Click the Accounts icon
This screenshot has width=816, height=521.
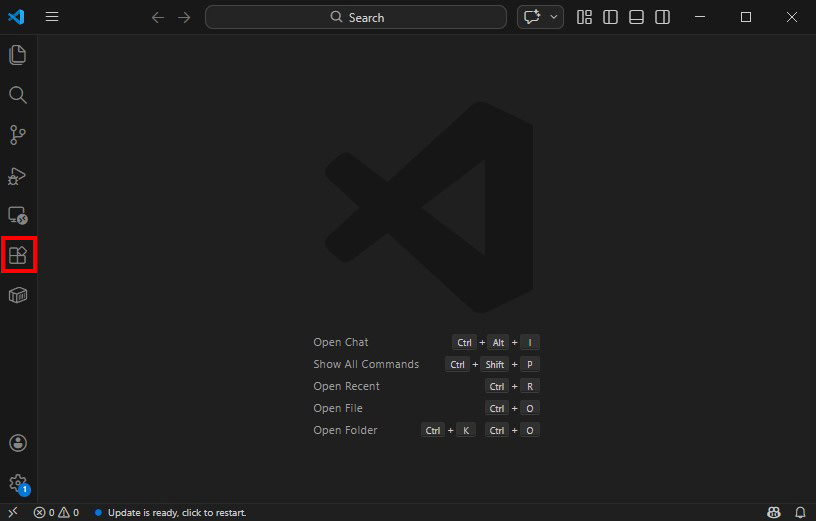coord(17,443)
